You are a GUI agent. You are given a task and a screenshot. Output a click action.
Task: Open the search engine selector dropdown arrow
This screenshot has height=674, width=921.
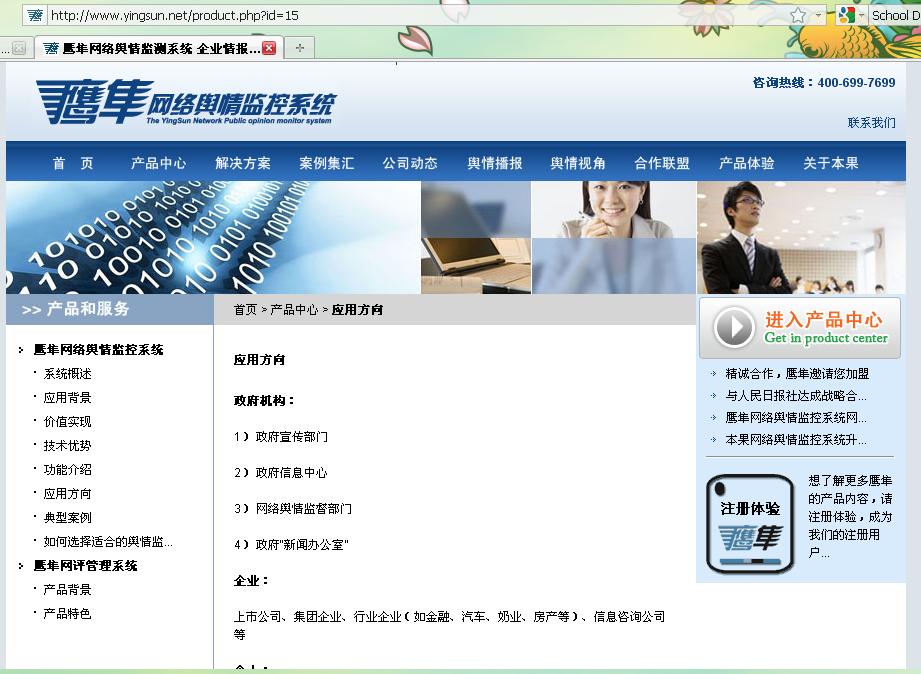[862, 15]
